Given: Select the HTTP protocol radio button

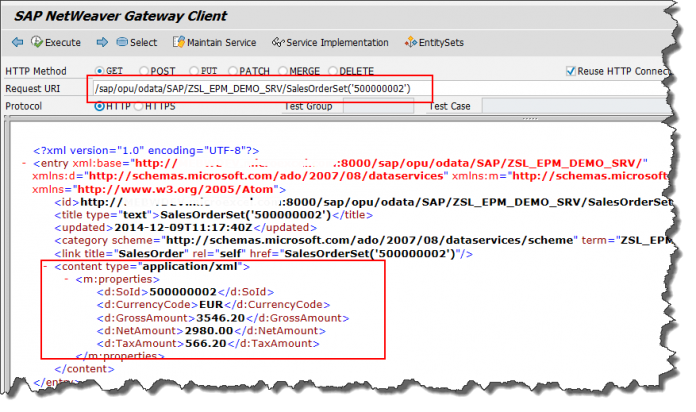Looking at the screenshot, I should pyautogui.click(x=100, y=106).
